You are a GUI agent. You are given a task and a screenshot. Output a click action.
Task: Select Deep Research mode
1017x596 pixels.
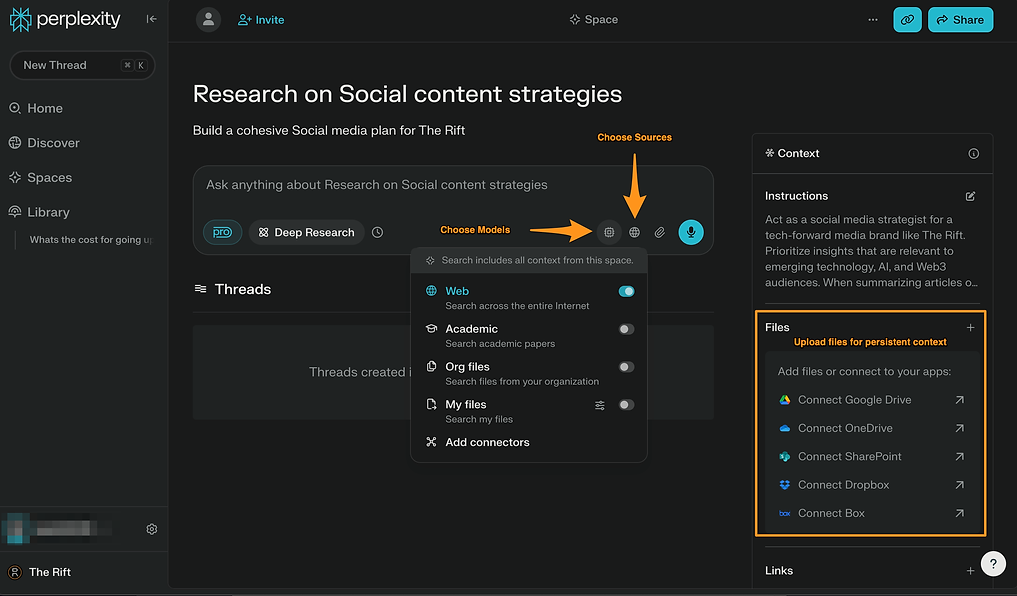click(306, 232)
